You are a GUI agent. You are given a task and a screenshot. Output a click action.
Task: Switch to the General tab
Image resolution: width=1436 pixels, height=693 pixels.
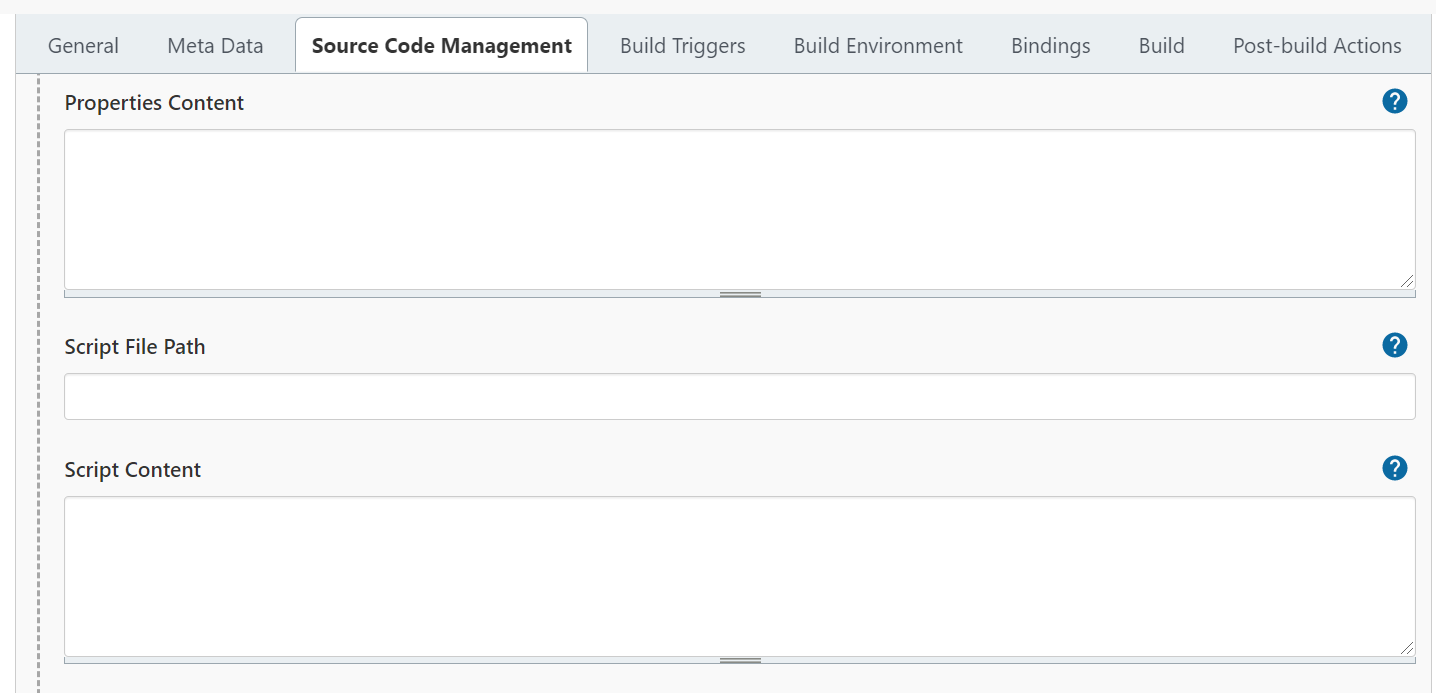(x=83, y=46)
